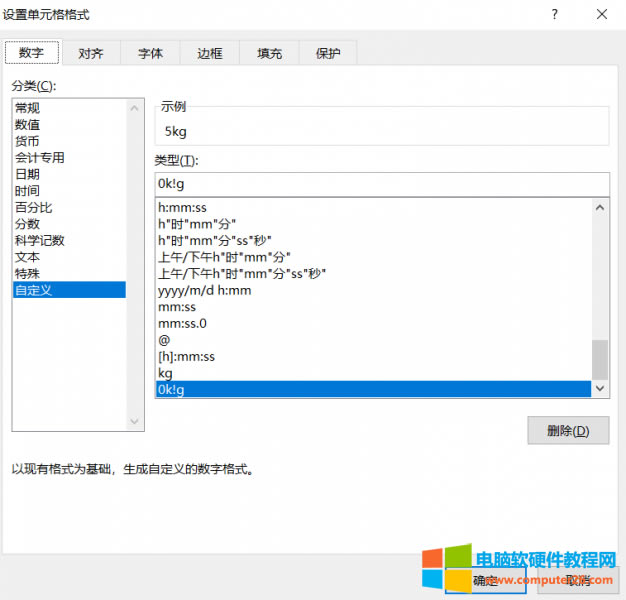The width and height of the screenshot is (626, 600).
Task: Click the help question mark icon
Action: pyautogui.click(x=554, y=15)
